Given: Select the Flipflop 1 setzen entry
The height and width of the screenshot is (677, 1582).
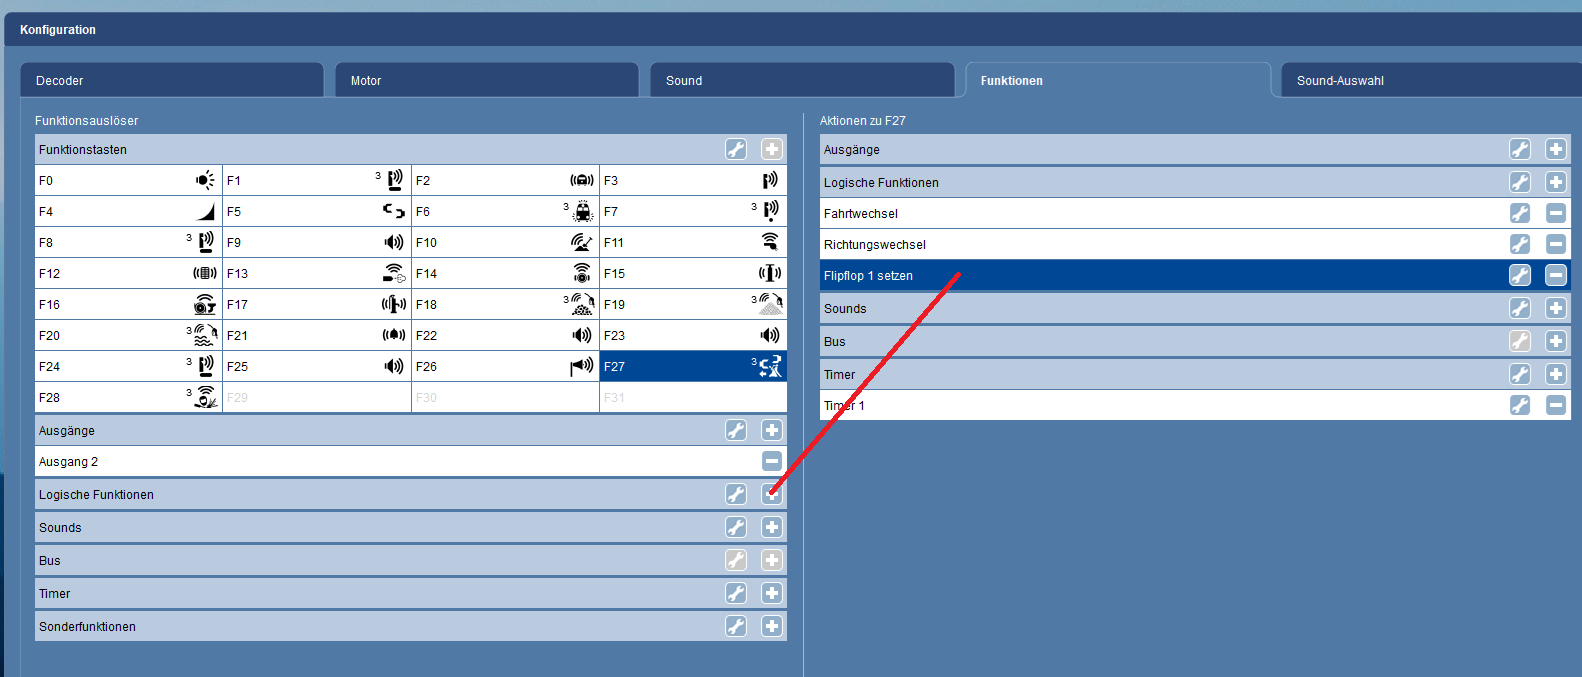Looking at the screenshot, I should (1100, 276).
